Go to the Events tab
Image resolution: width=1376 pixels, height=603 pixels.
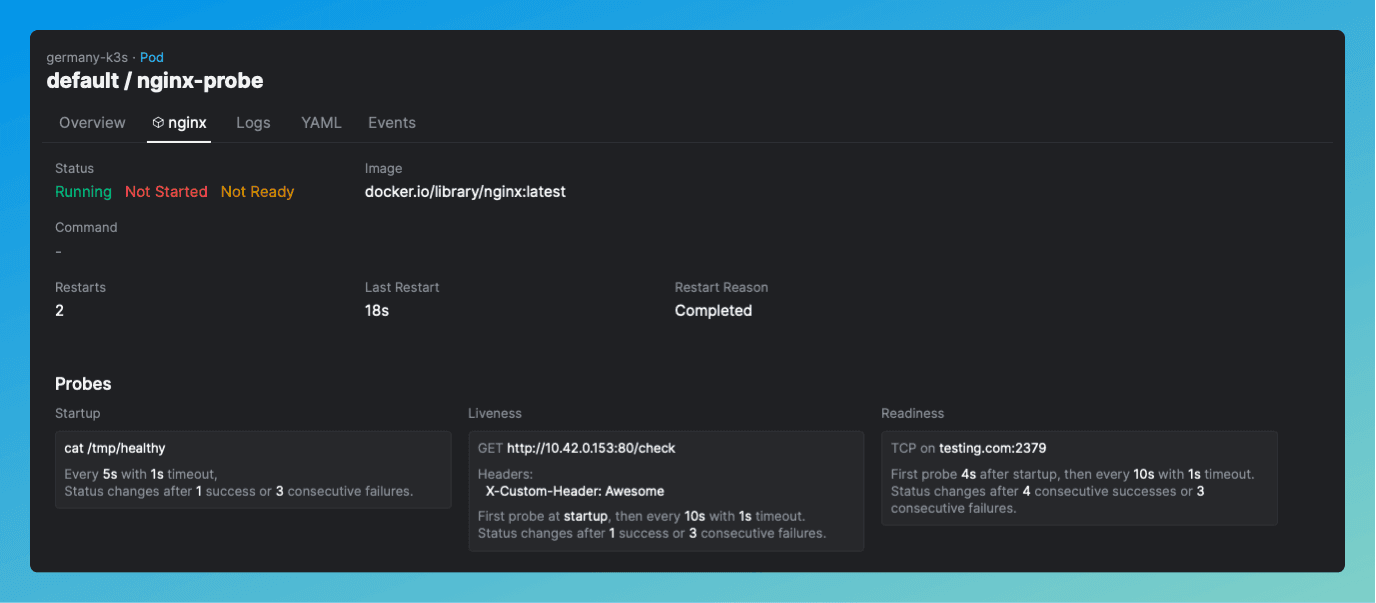[x=392, y=123]
